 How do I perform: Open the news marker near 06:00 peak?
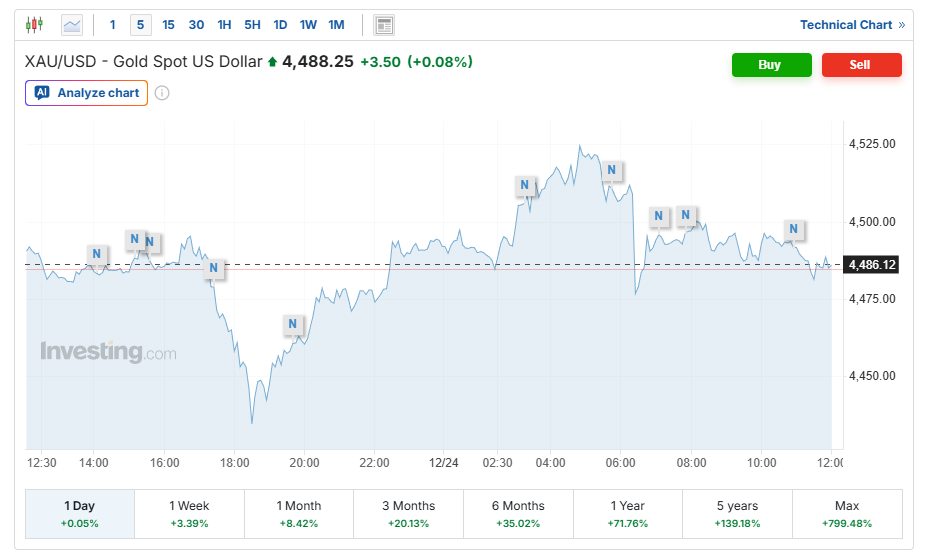click(x=613, y=170)
